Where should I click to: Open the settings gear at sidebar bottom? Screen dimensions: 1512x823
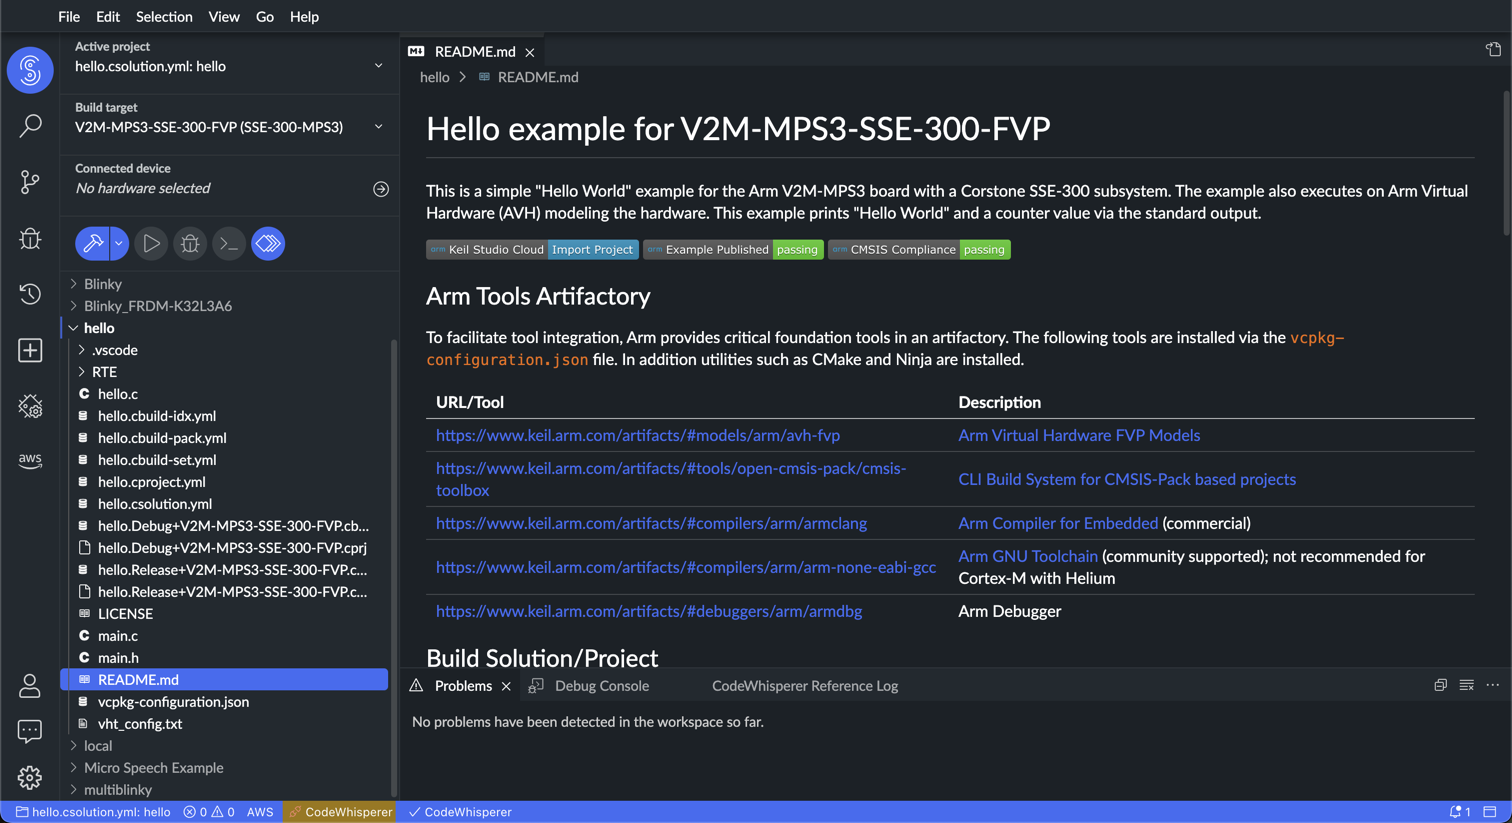point(30,777)
